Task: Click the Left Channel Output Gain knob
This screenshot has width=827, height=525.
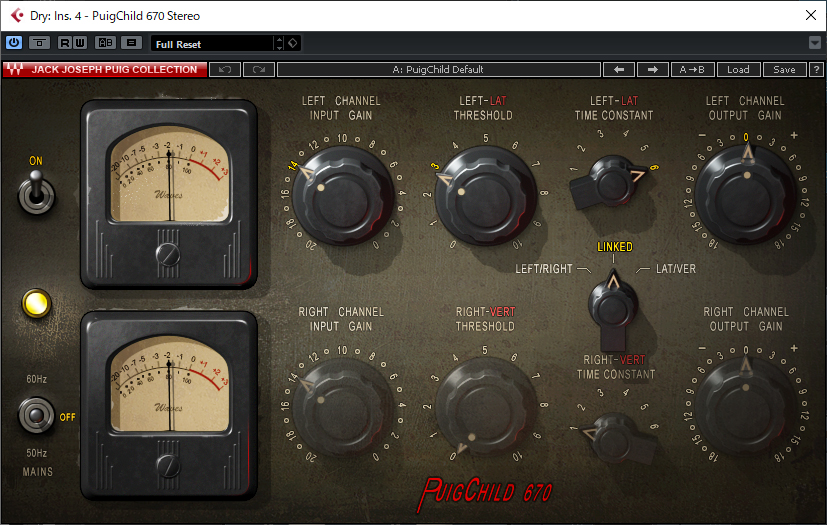Action: pos(745,194)
